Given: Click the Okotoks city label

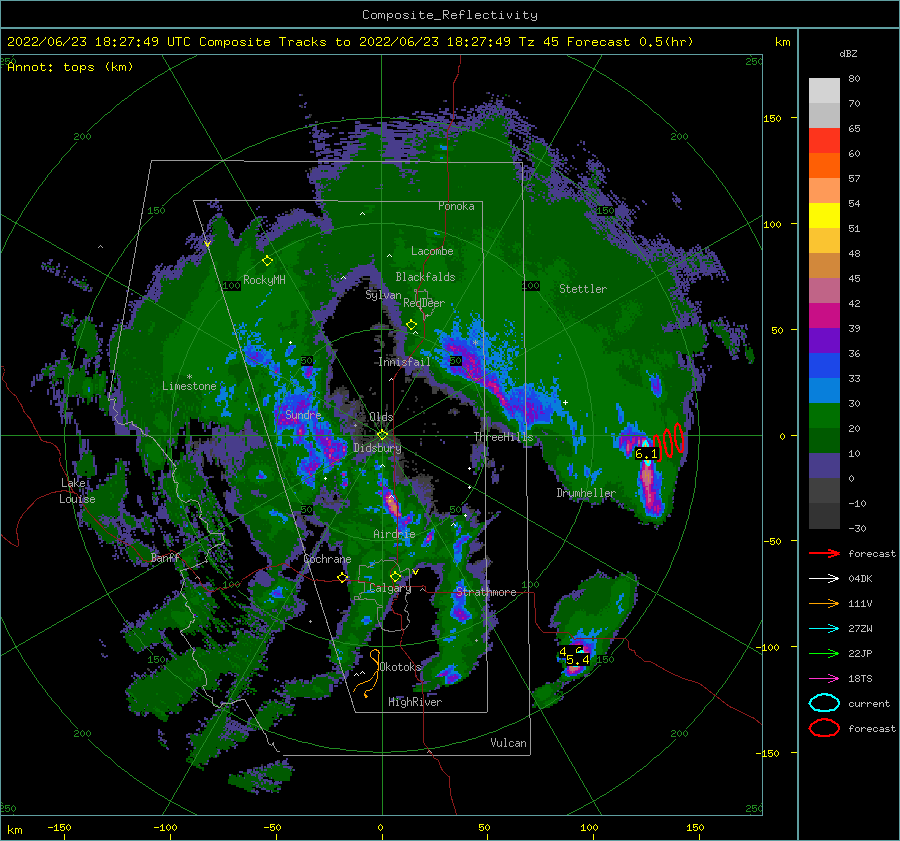Looking at the screenshot, I should click(x=400, y=666).
